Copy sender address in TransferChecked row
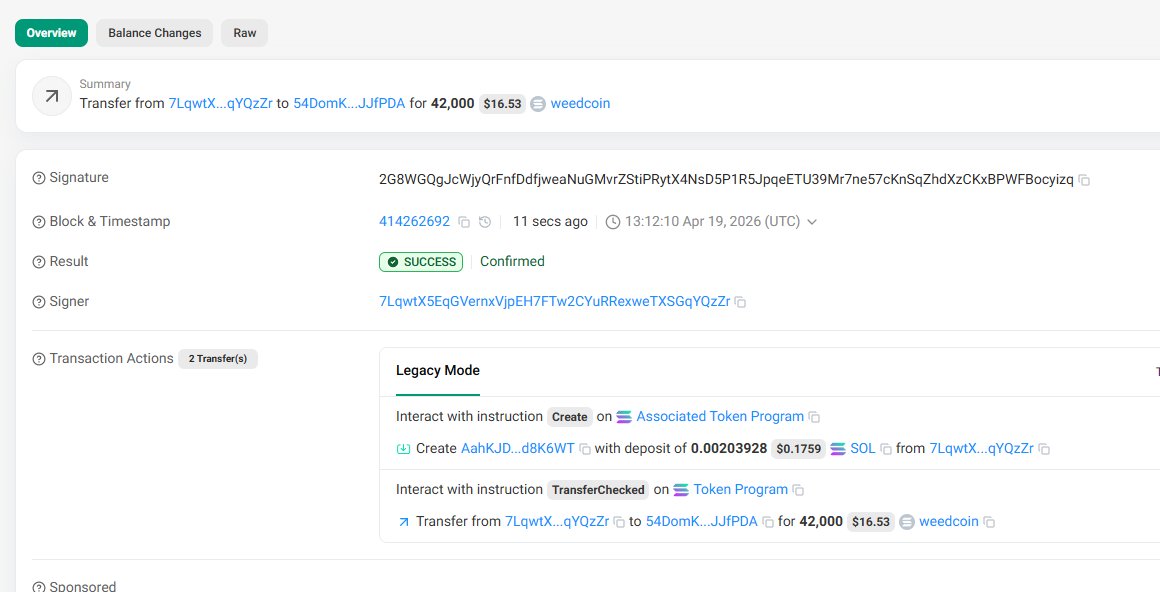The height and width of the screenshot is (592, 1160). pyautogui.click(x=619, y=522)
